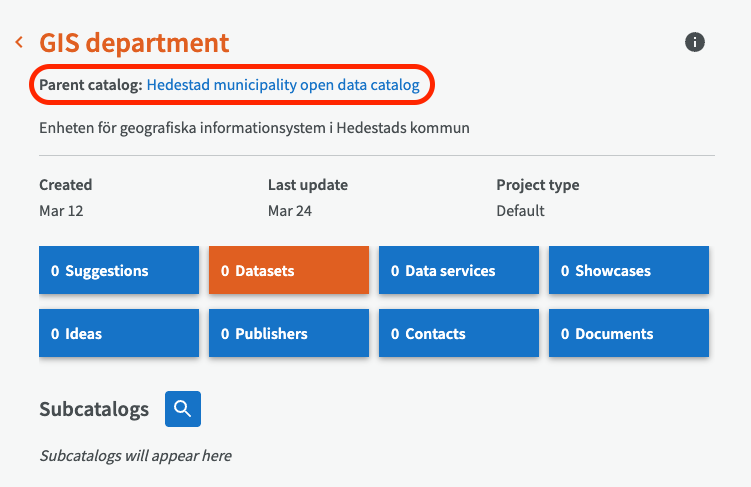
Task: Click the 'Parent catalog:' label
Action: (x=91, y=85)
